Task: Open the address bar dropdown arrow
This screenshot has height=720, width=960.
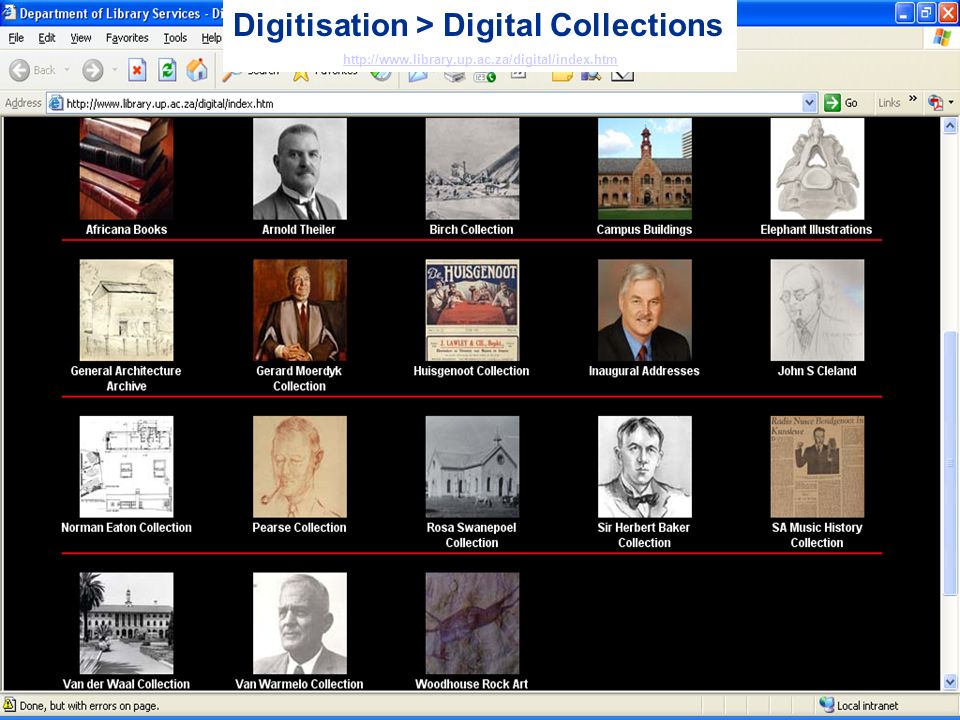Action: click(x=809, y=103)
